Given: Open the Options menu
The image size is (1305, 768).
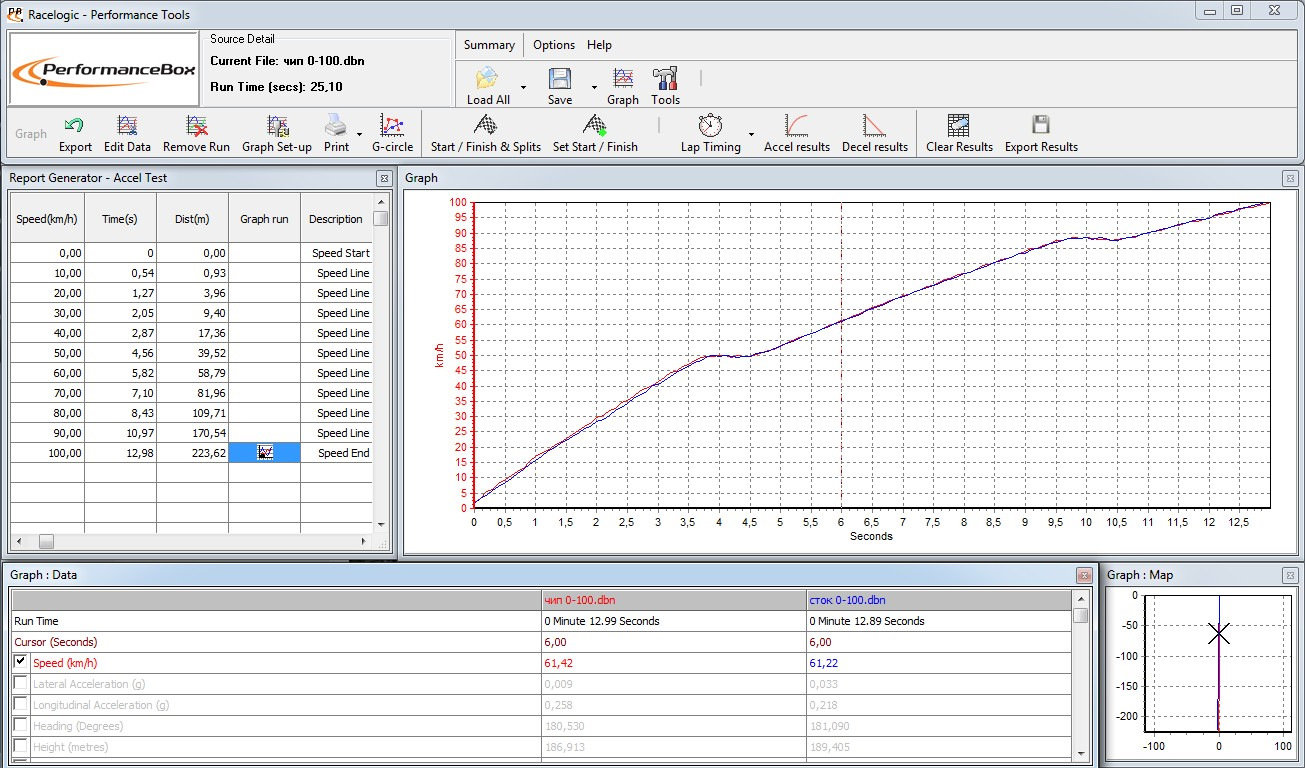Looking at the screenshot, I should point(553,45).
